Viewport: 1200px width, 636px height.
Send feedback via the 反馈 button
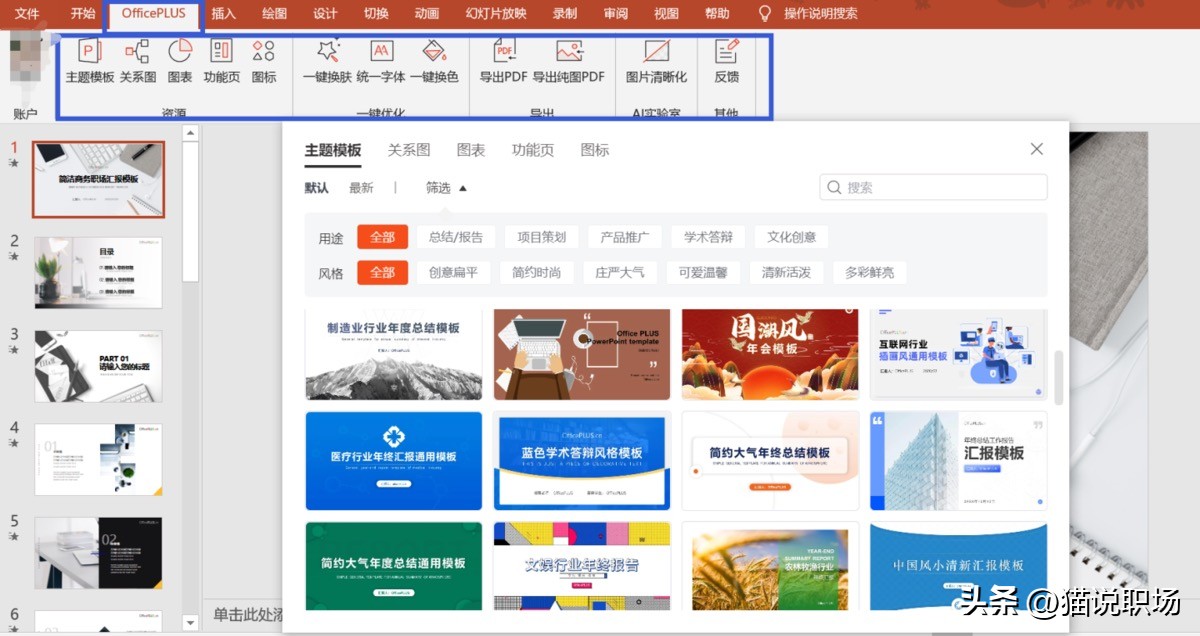[x=724, y=62]
